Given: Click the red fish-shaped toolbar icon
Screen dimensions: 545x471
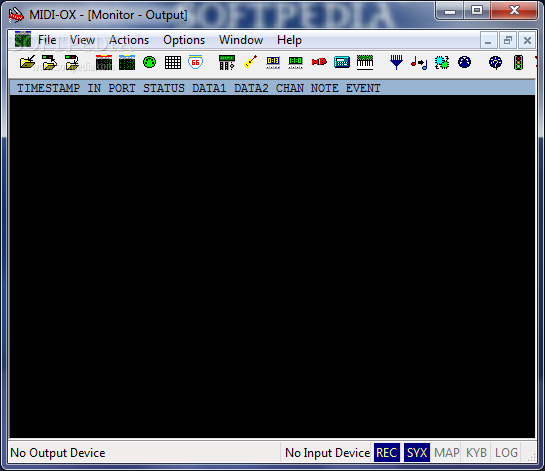Looking at the screenshot, I should 319,62.
